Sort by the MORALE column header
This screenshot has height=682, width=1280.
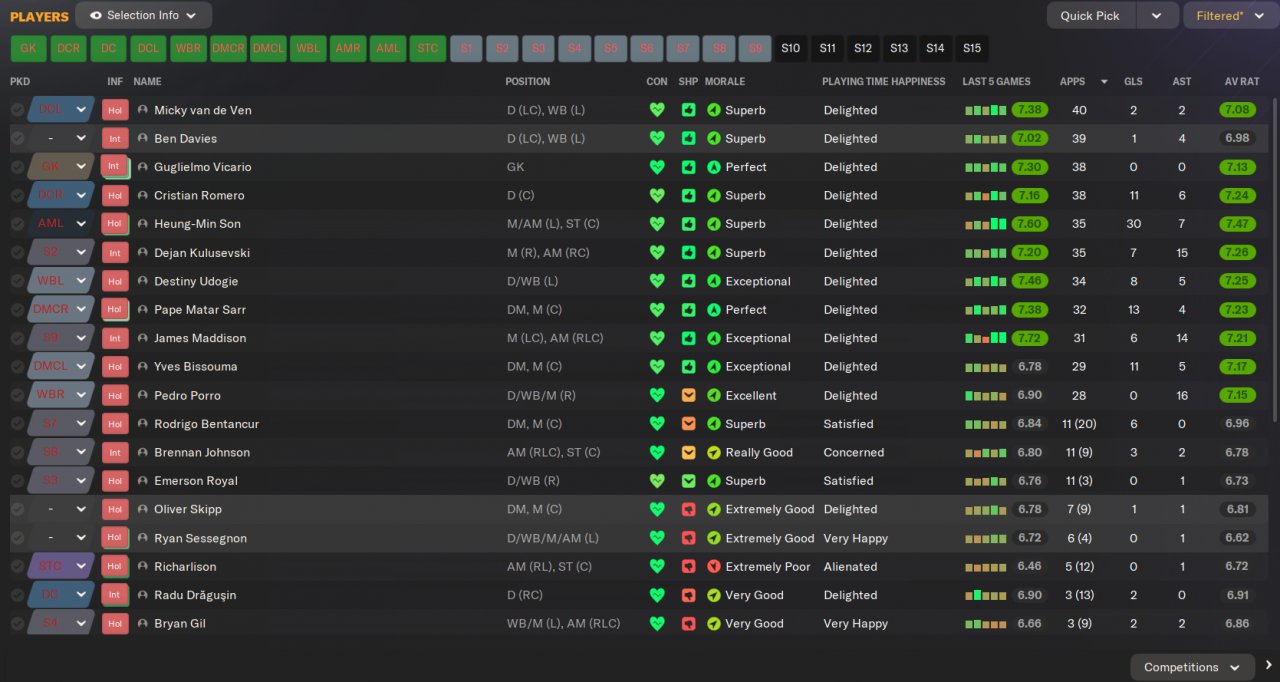725,82
